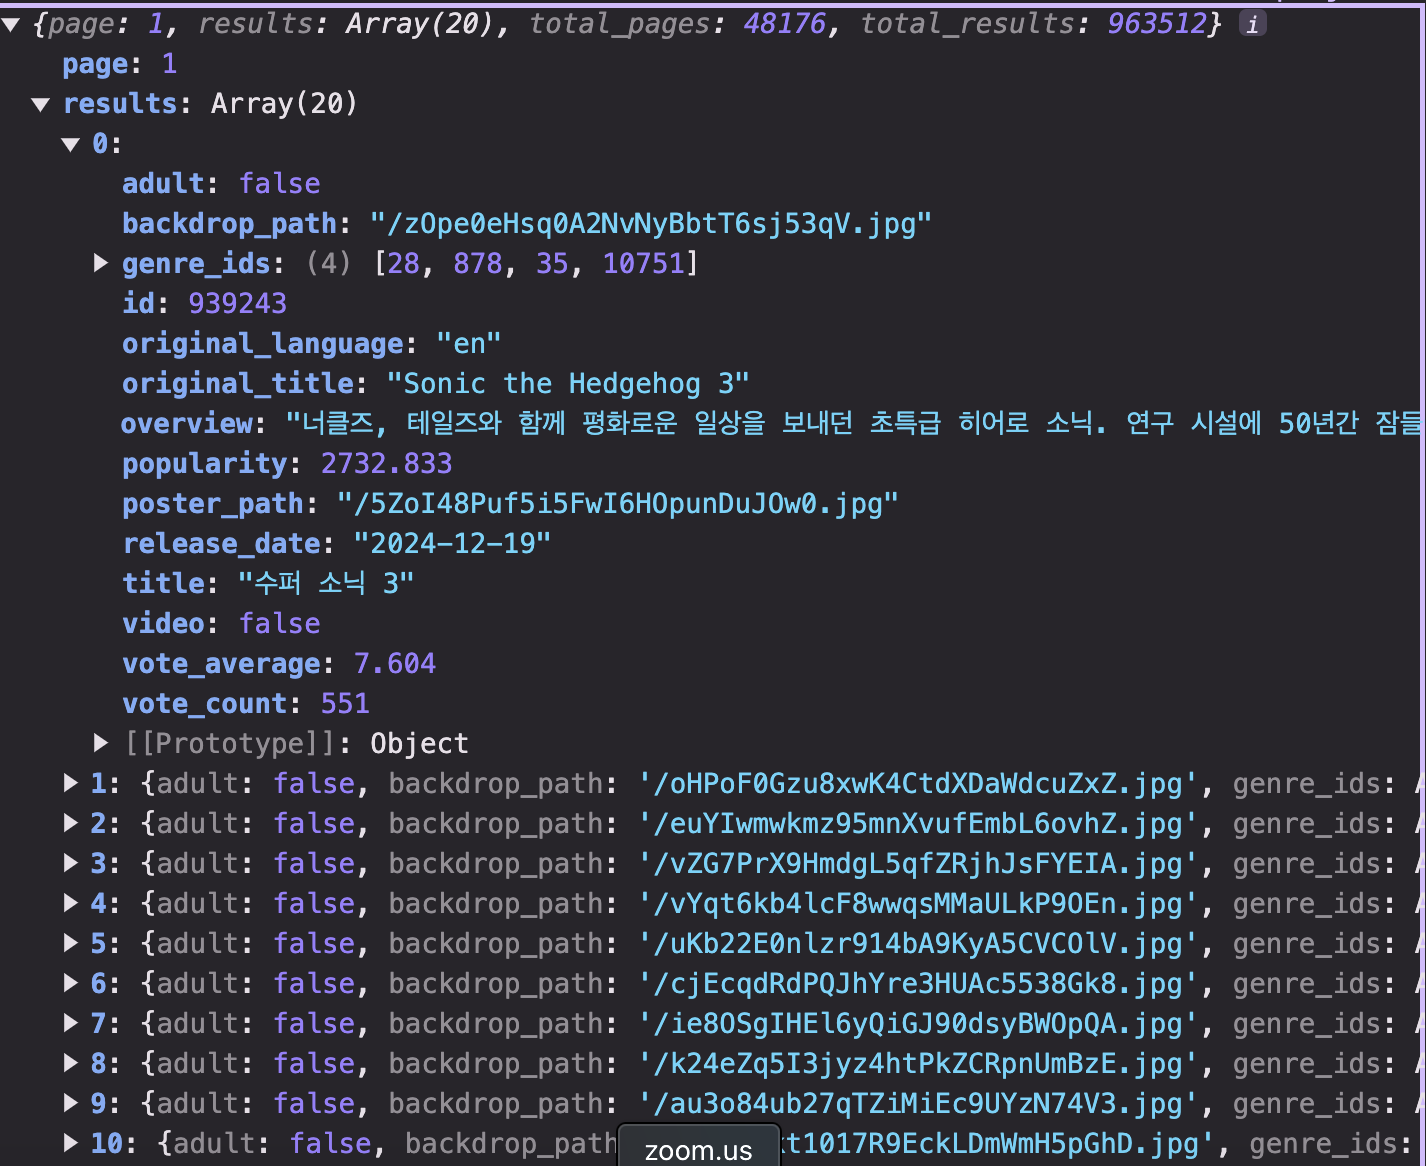Expand result item 10
Image resolution: width=1426 pixels, height=1166 pixels.
(71, 1143)
